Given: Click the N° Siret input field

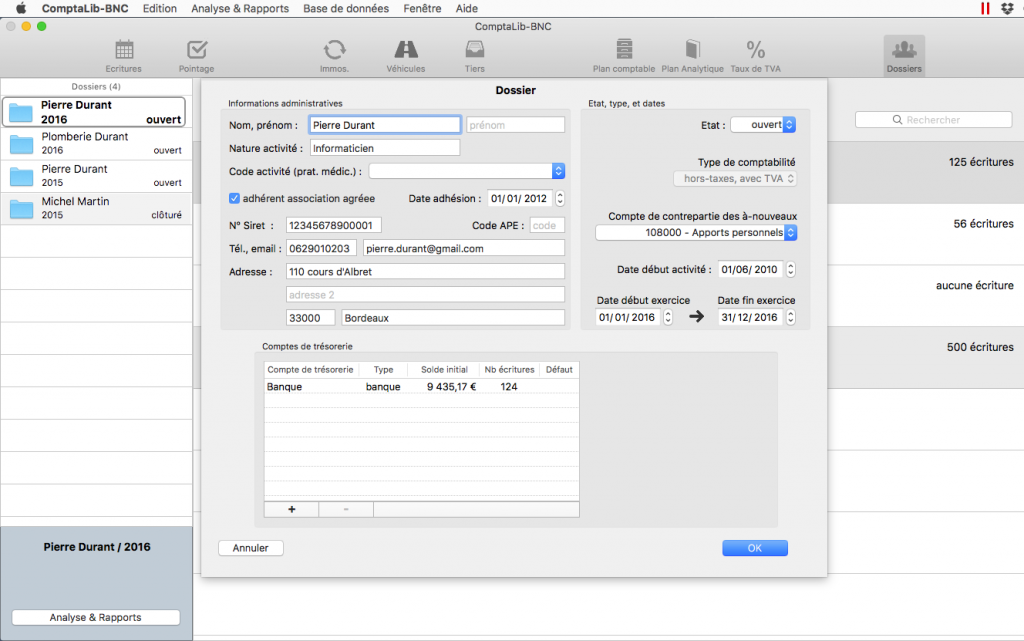Looking at the screenshot, I should (x=334, y=225).
